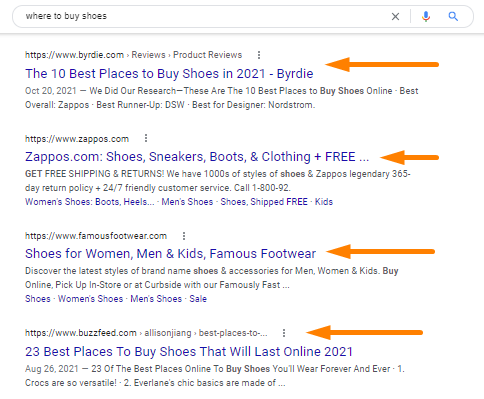The image size is (484, 399).
Task: Follow the 'Women's Shoes: Boots, Heels...' Zappos sitelink
Action: (x=90, y=202)
